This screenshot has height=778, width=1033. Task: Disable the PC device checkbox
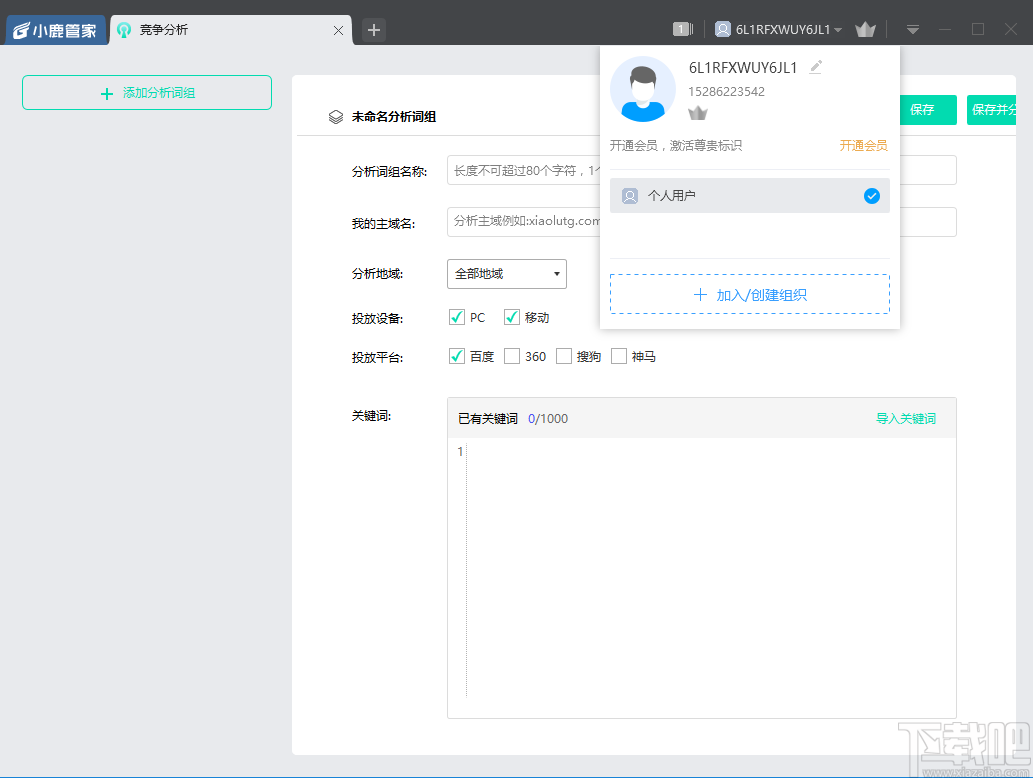click(457, 316)
